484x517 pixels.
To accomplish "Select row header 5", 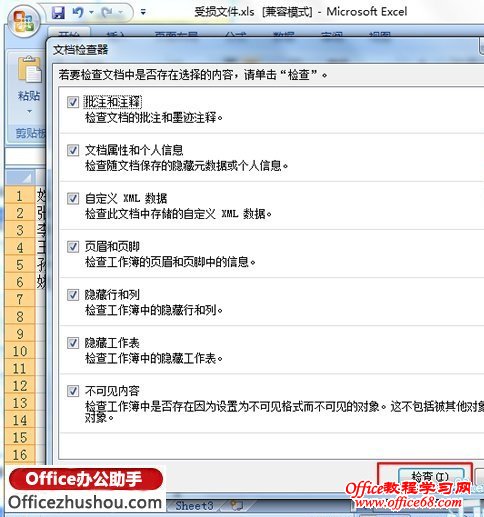I will pos(20,265).
